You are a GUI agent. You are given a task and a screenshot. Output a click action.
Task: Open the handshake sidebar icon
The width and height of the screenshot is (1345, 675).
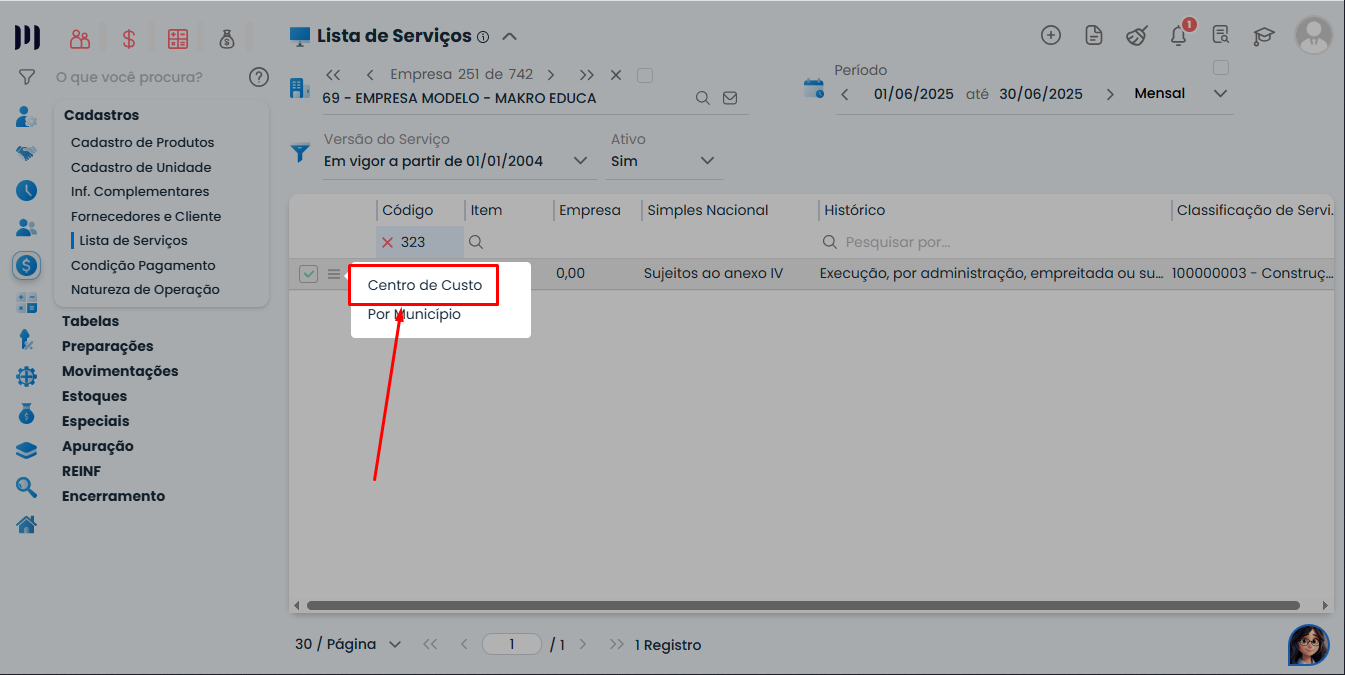point(27,153)
